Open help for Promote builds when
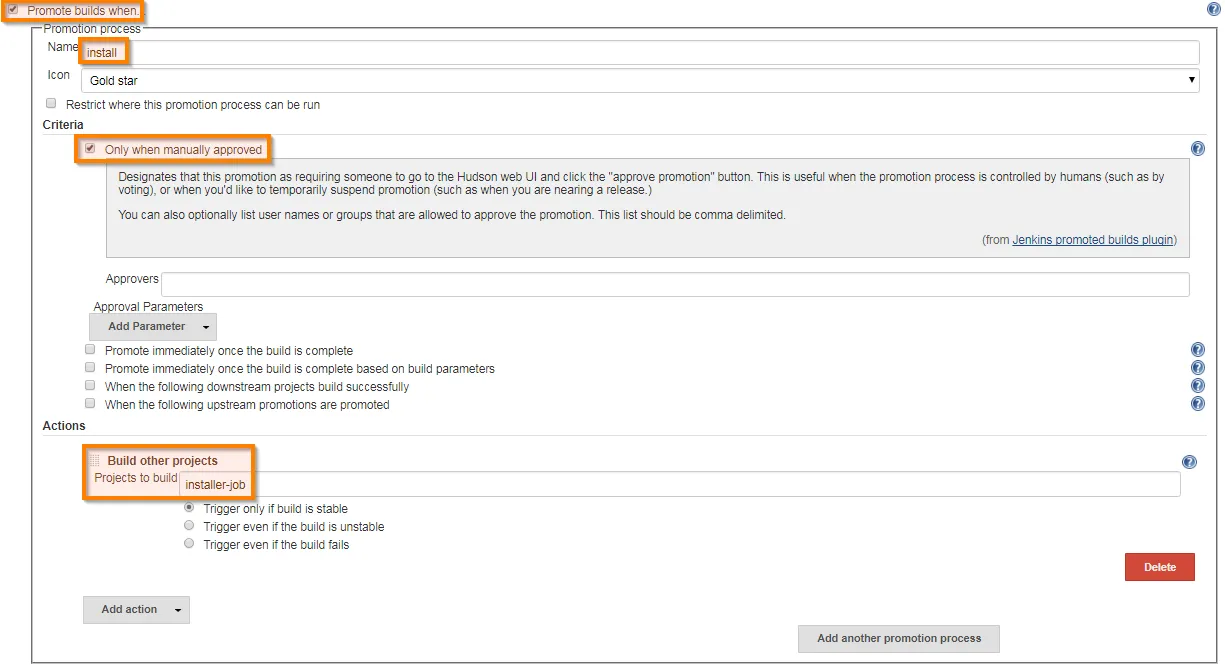The height and width of the screenshot is (669, 1225). [x=1213, y=9]
